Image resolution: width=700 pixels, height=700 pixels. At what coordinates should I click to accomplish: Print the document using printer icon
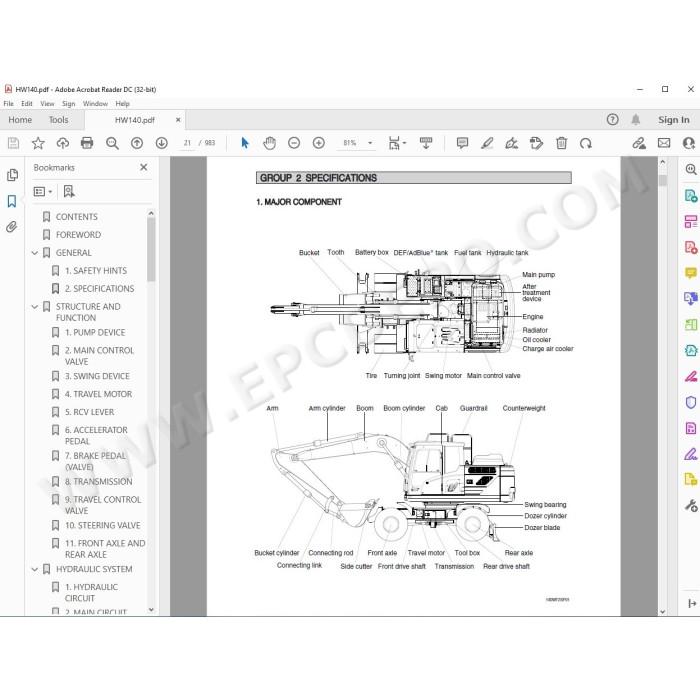coord(87,143)
